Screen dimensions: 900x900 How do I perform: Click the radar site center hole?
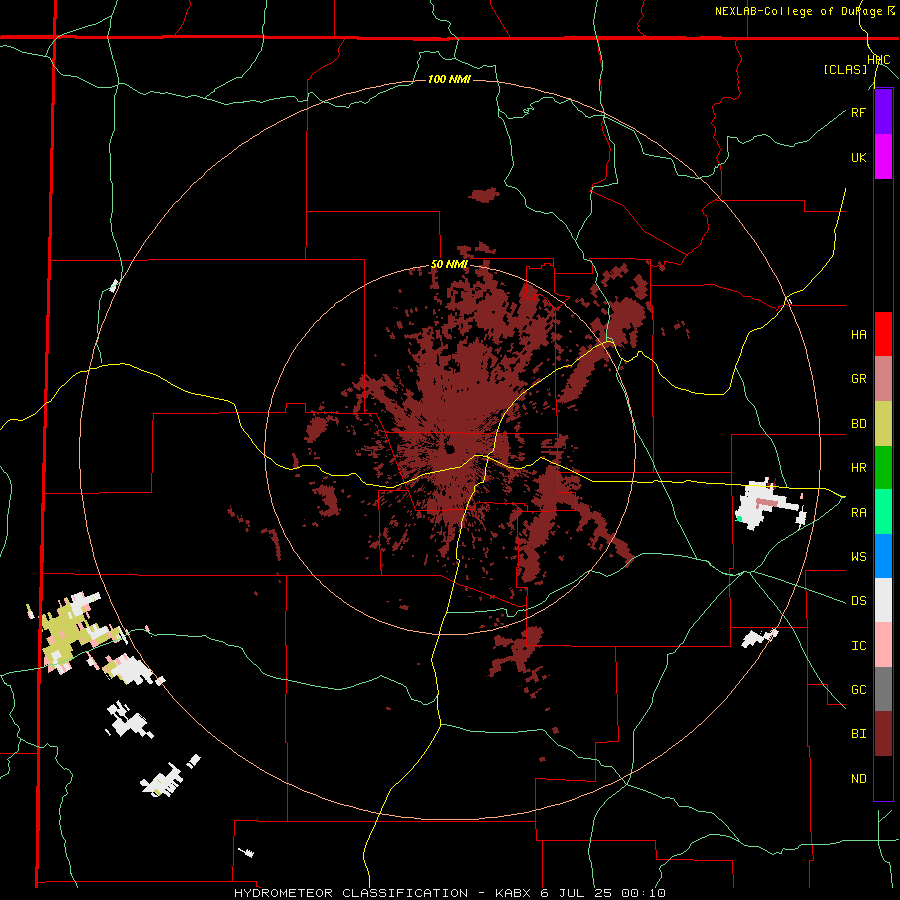click(x=449, y=449)
